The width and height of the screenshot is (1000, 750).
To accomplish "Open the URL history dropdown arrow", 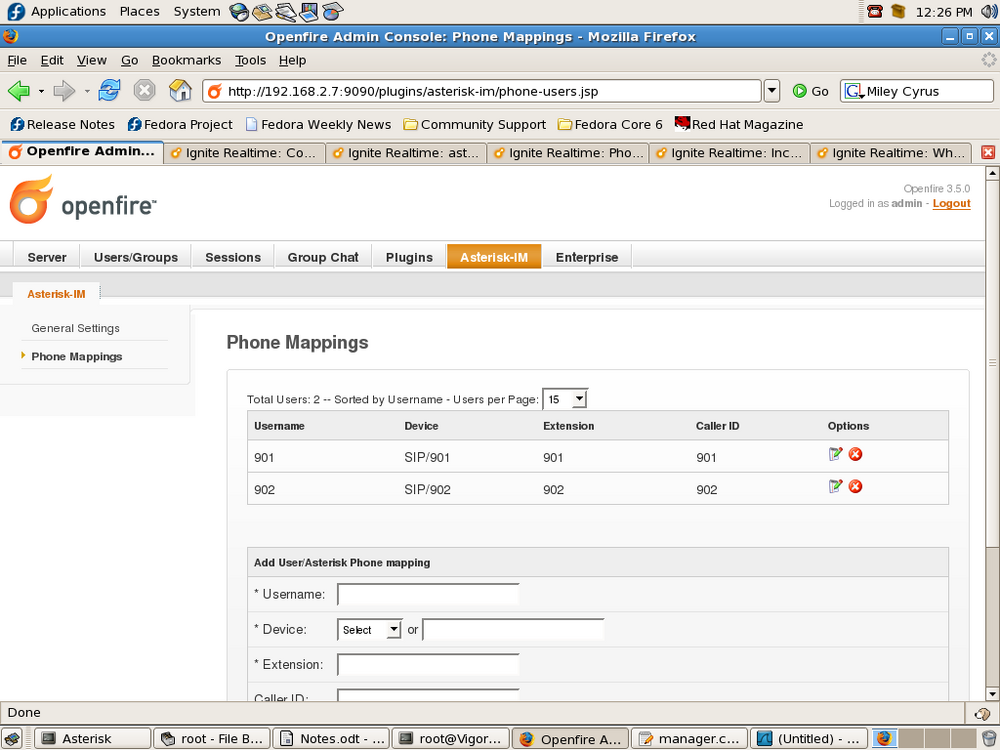I will point(772,91).
